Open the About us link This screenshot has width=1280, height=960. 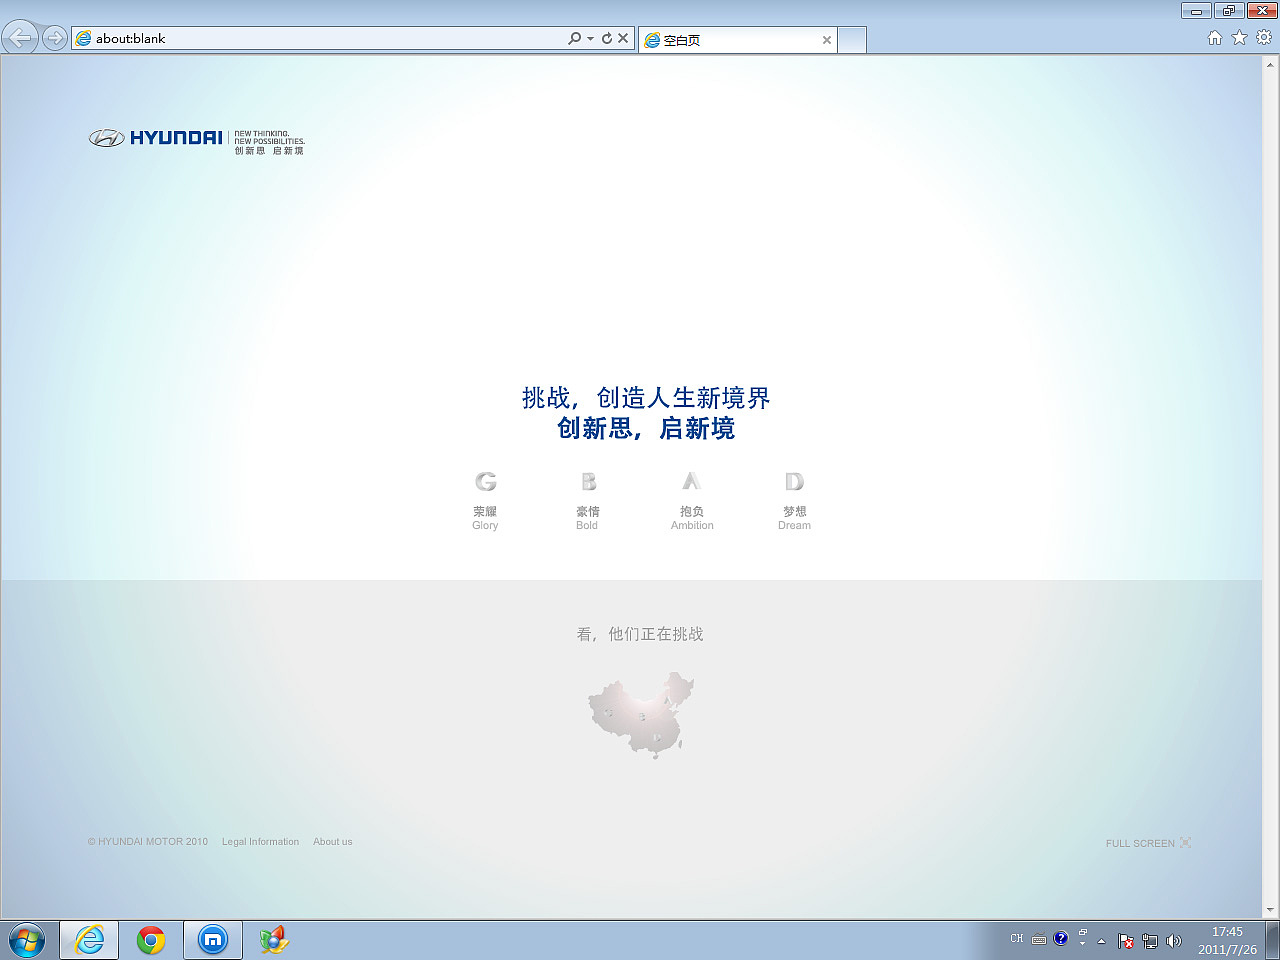(x=333, y=842)
